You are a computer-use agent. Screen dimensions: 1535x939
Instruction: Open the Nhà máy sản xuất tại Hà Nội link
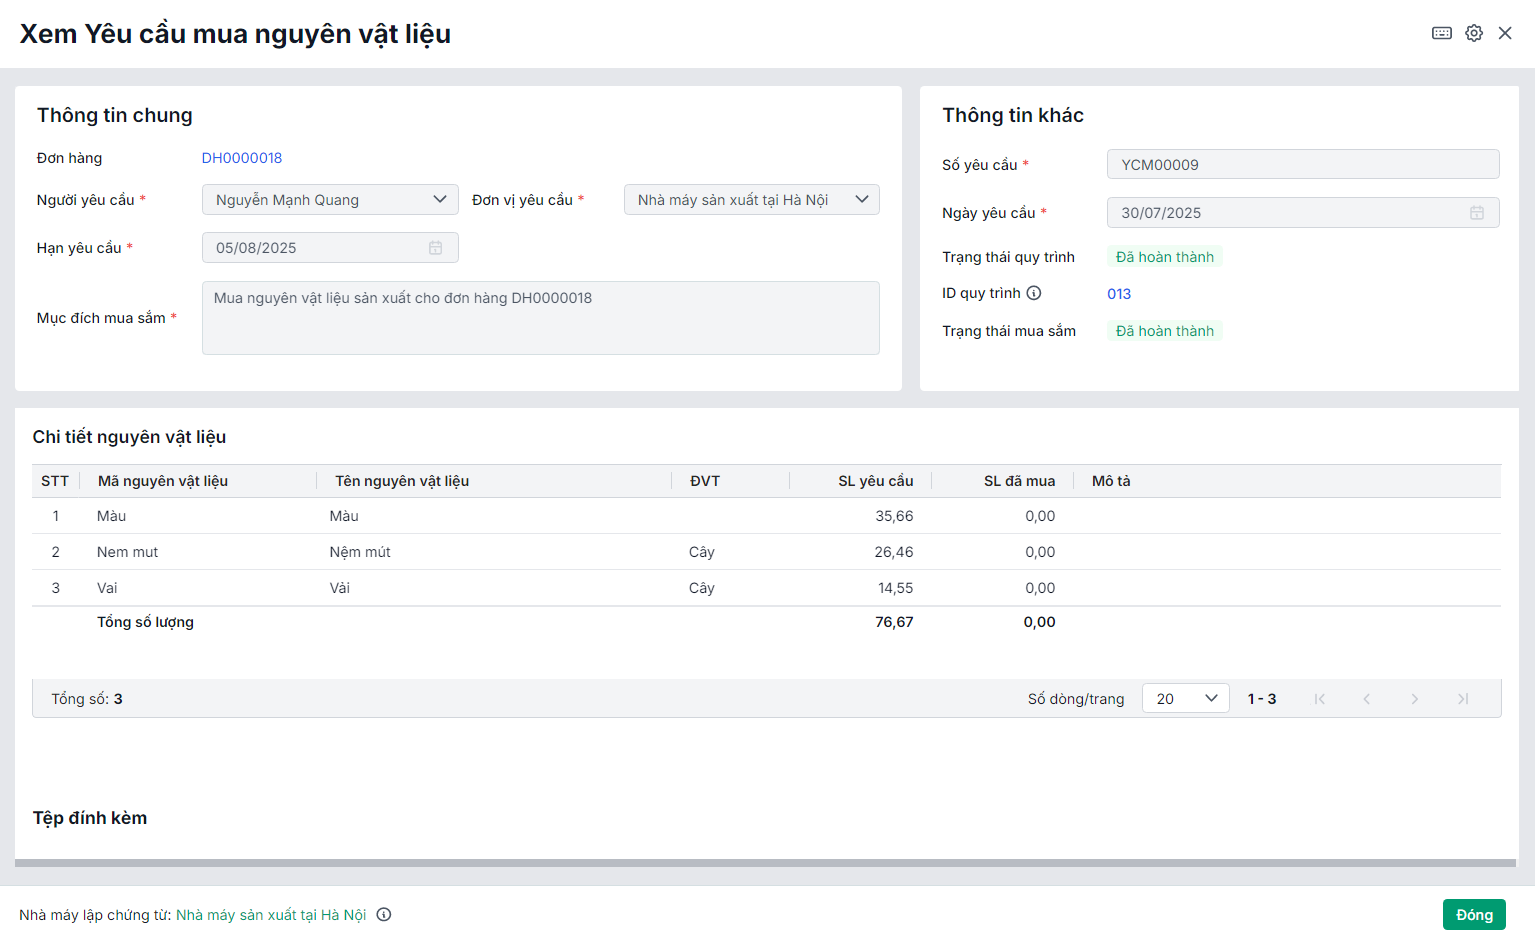(271, 915)
